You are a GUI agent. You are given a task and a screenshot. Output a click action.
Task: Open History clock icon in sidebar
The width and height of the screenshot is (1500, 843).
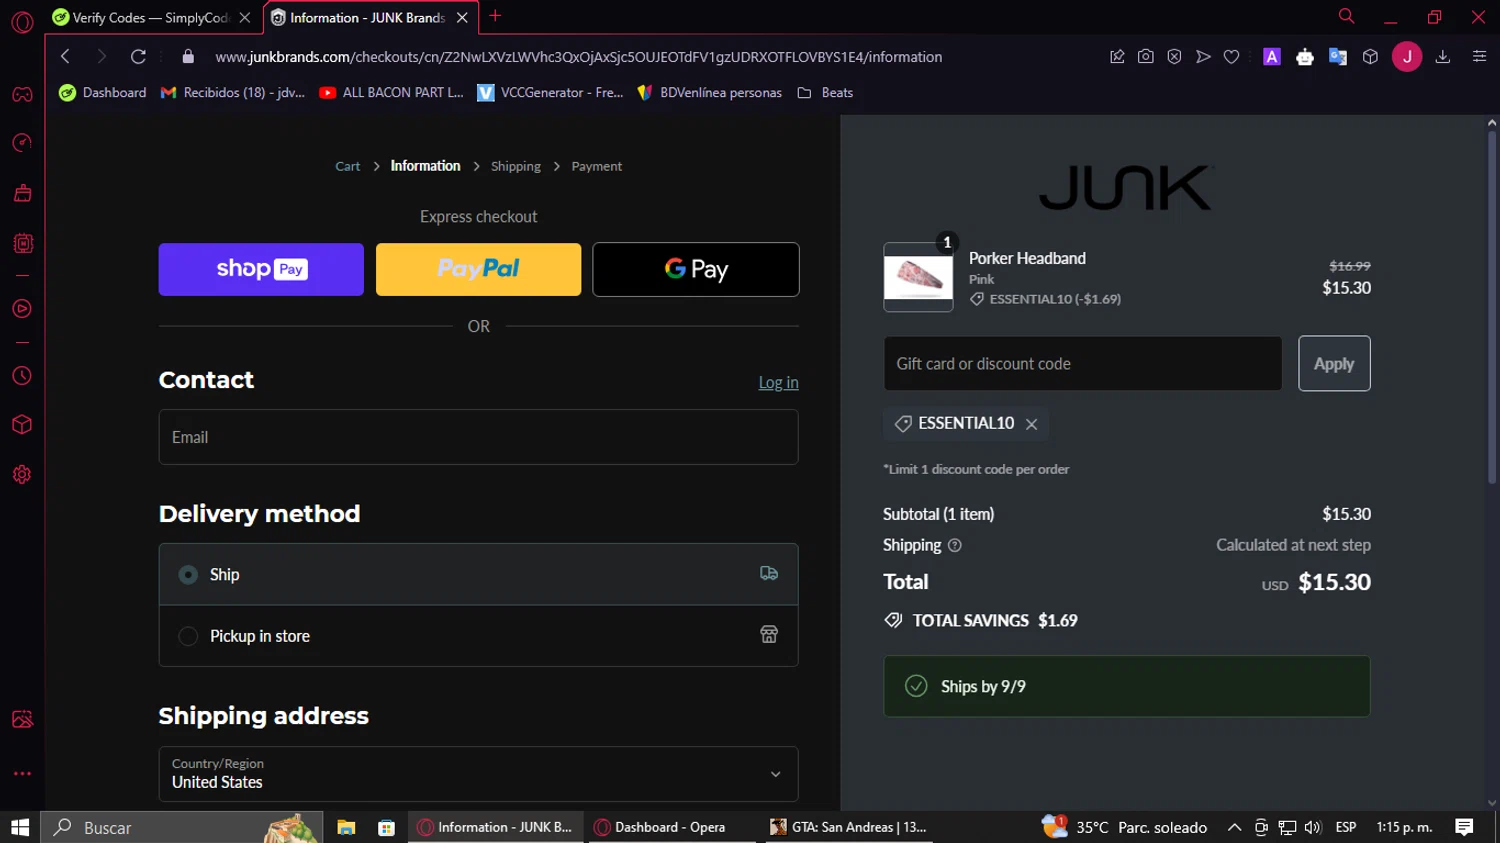[x=22, y=376]
